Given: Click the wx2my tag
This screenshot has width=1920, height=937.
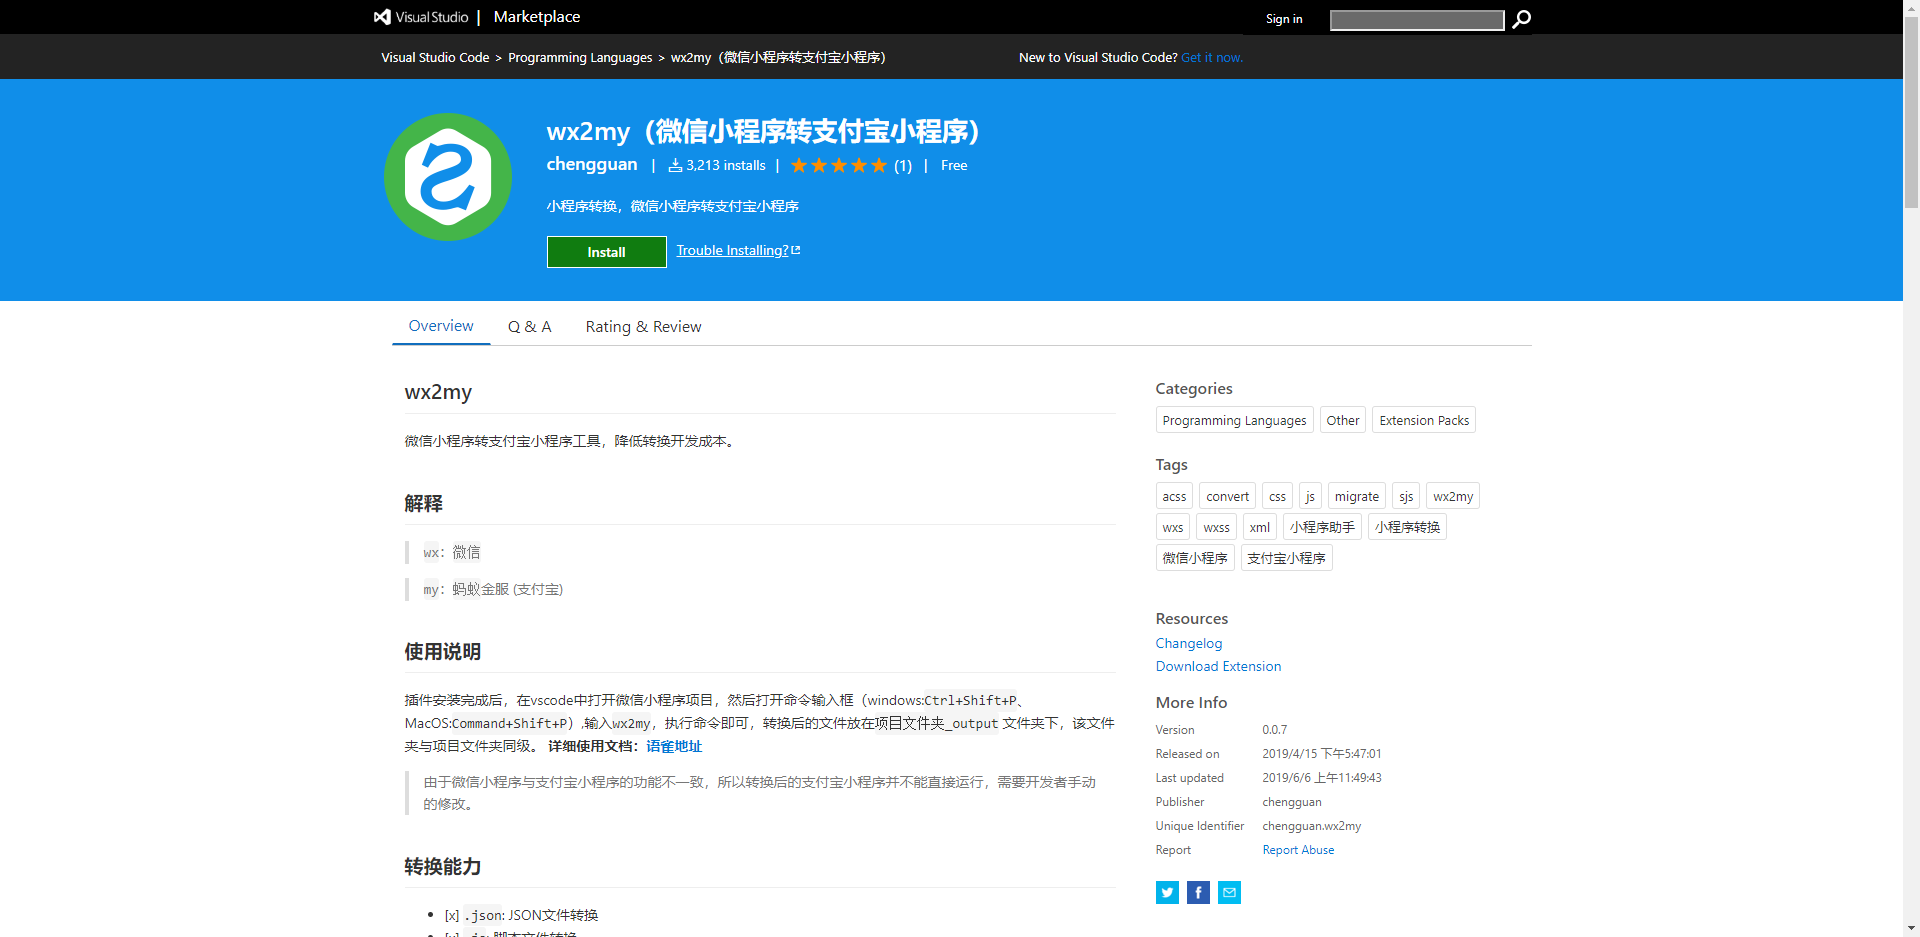Looking at the screenshot, I should tap(1453, 496).
